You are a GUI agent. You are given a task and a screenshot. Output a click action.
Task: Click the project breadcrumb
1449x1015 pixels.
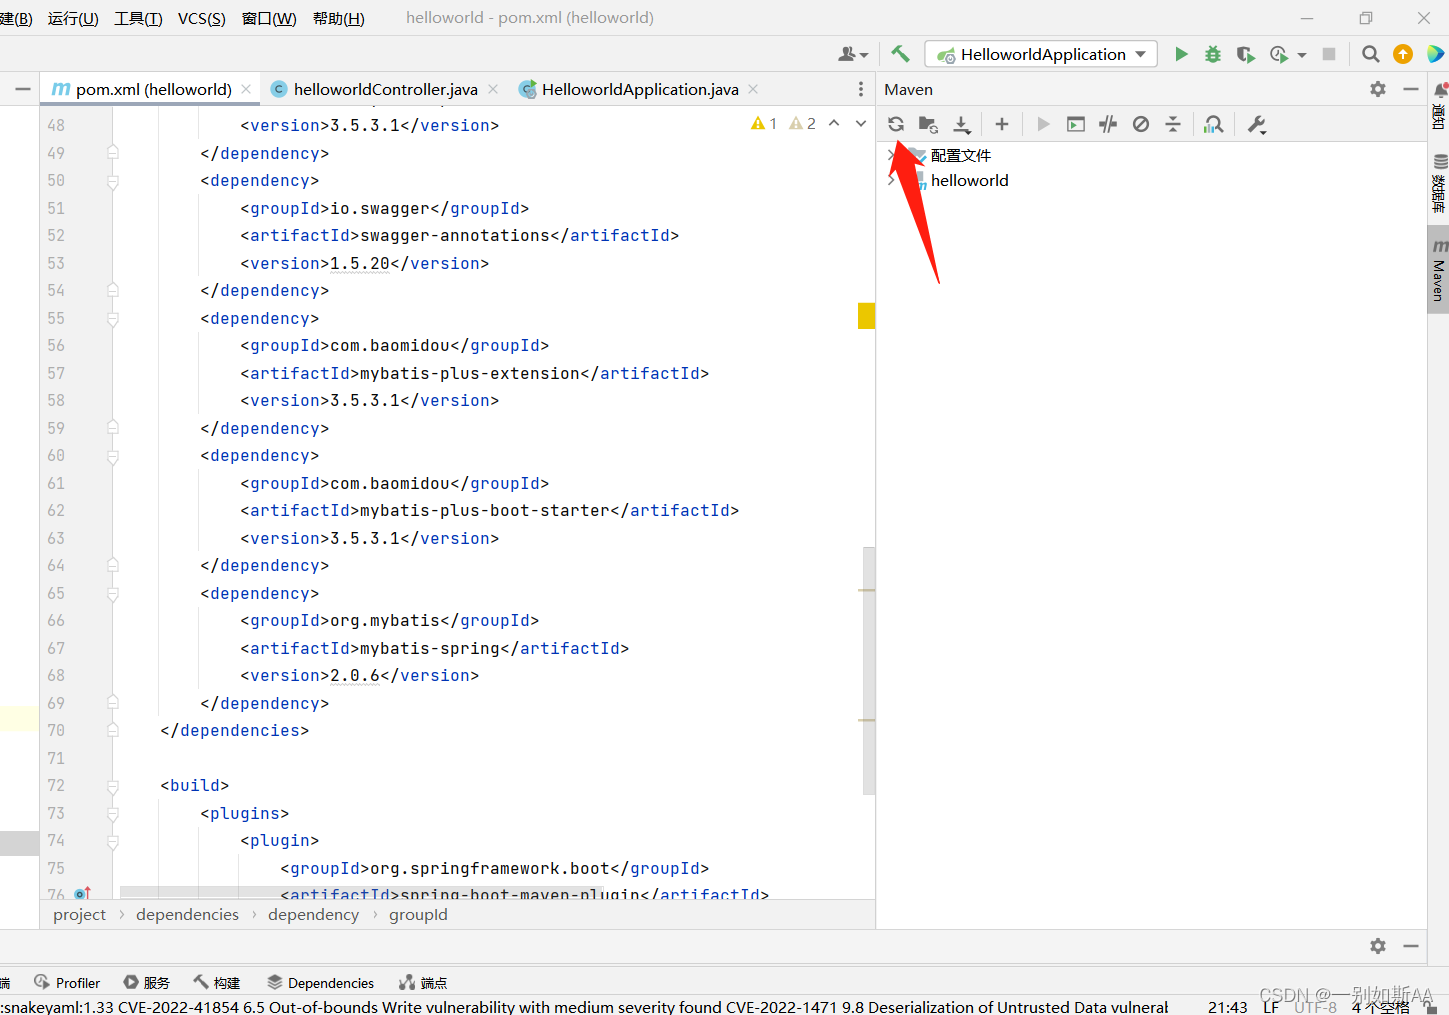(79, 914)
